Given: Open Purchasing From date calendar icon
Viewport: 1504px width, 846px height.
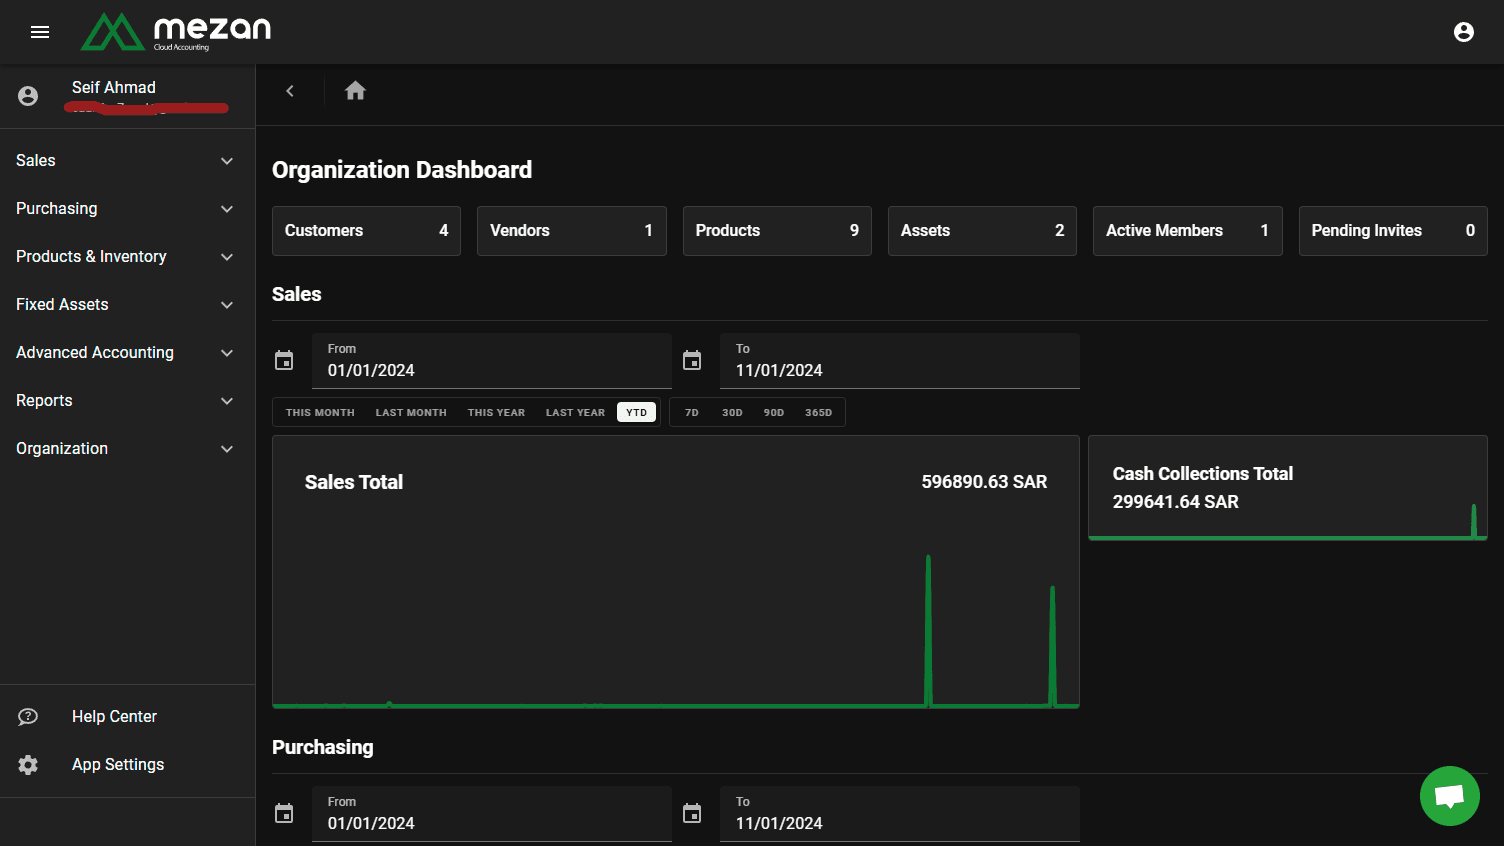Looking at the screenshot, I should [x=284, y=813].
